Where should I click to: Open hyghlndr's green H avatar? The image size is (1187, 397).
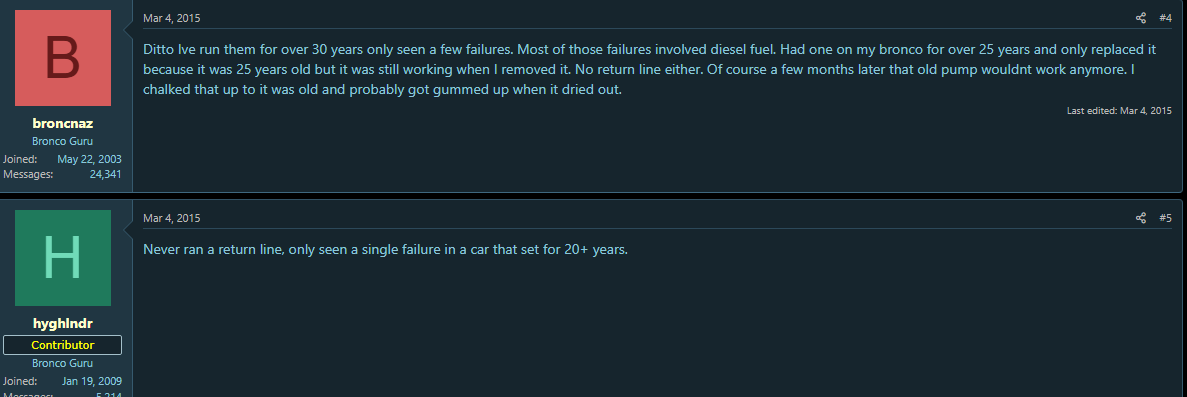[x=63, y=258]
